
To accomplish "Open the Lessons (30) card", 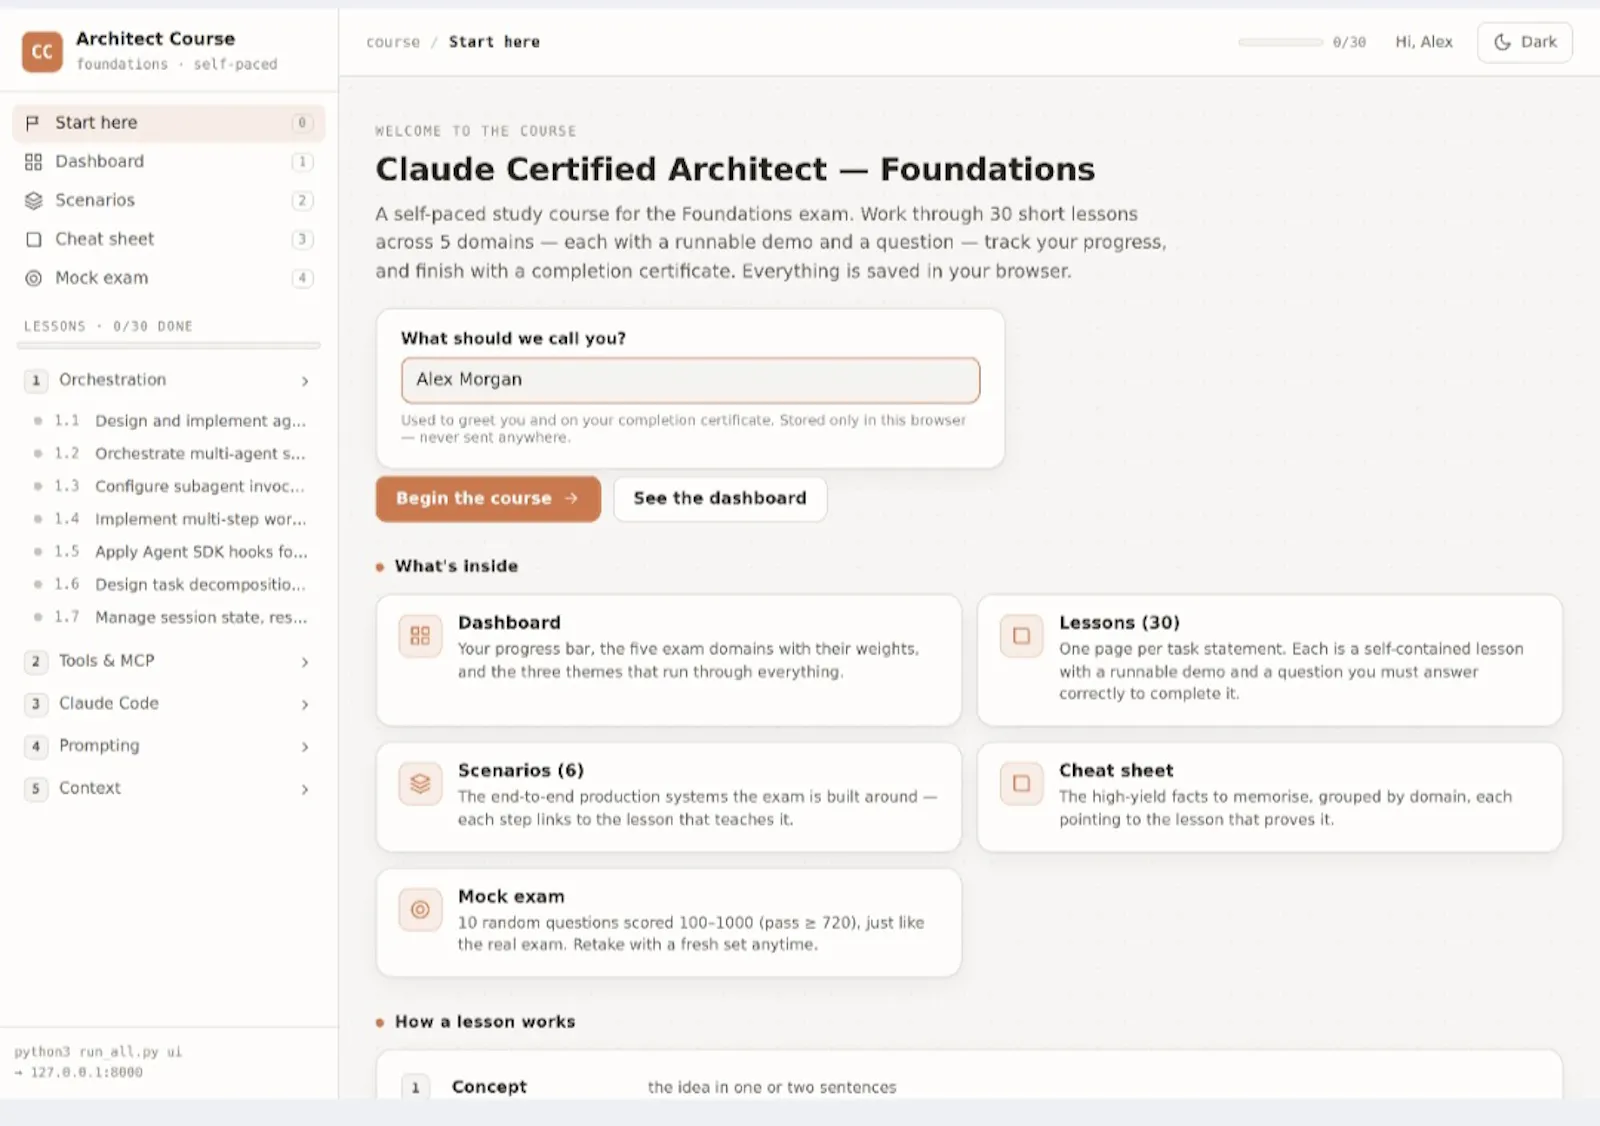I will (x=1269, y=660).
